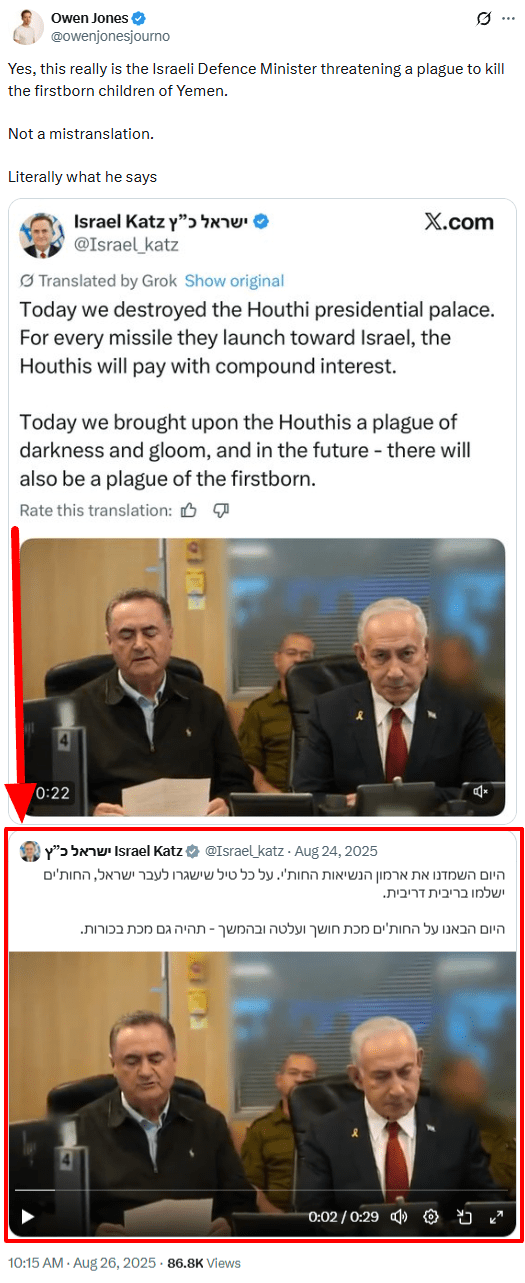Mute the video using the volume icon
The image size is (525, 1283).
399,1217
